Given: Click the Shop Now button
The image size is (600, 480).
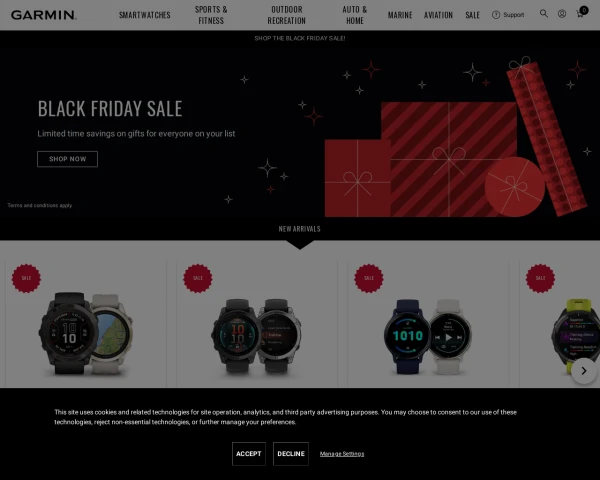Looking at the screenshot, I should pyautogui.click(x=67, y=159).
